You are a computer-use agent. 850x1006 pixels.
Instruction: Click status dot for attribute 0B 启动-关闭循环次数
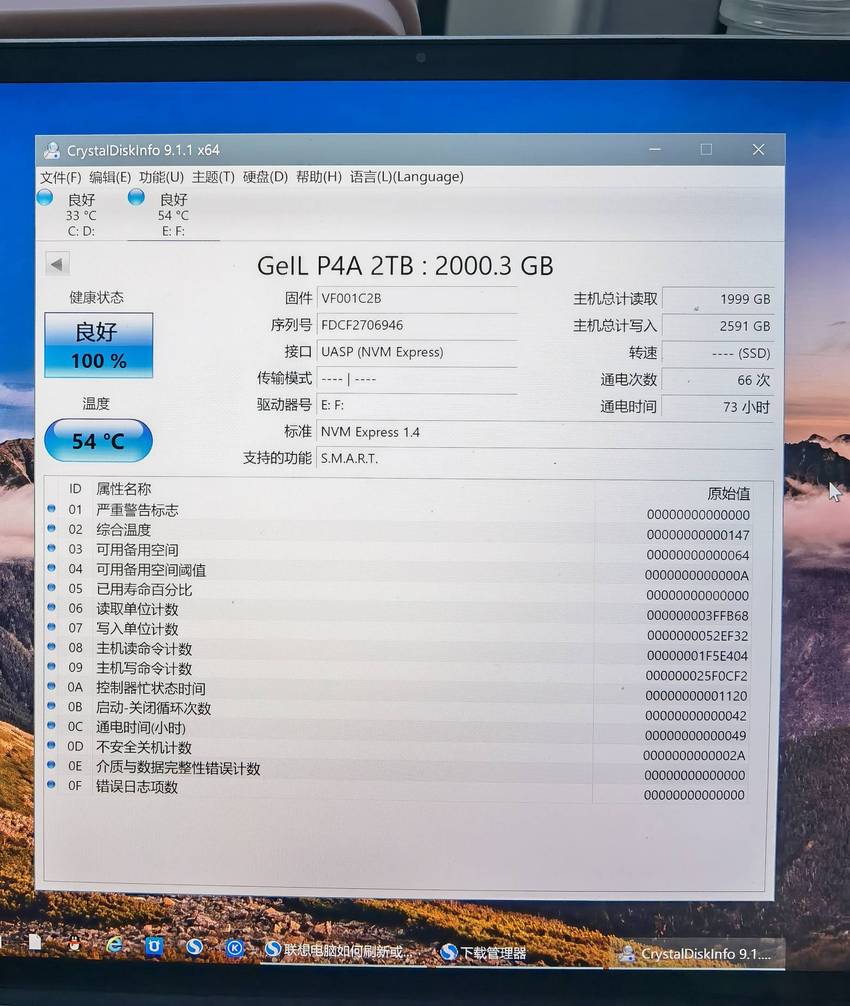point(51,706)
